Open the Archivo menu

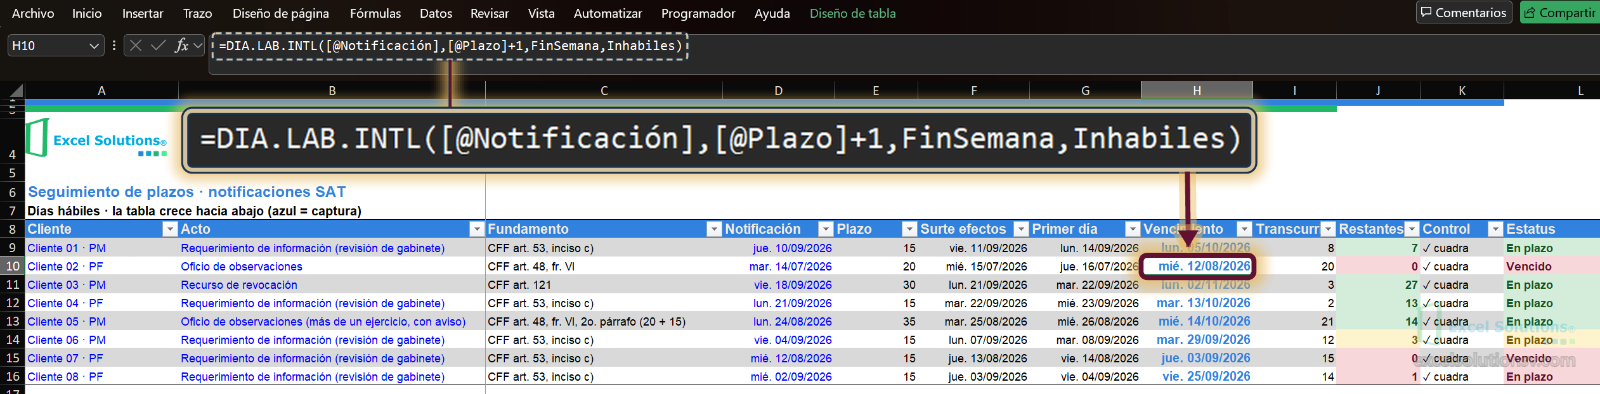[x=33, y=13]
